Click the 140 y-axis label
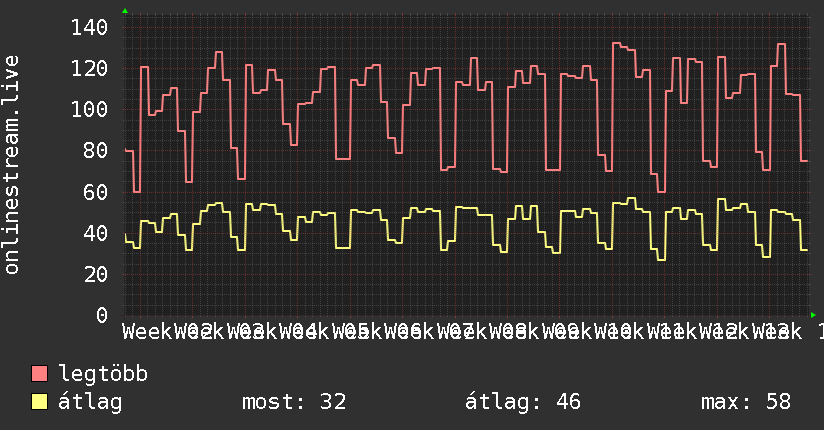 coord(89,27)
